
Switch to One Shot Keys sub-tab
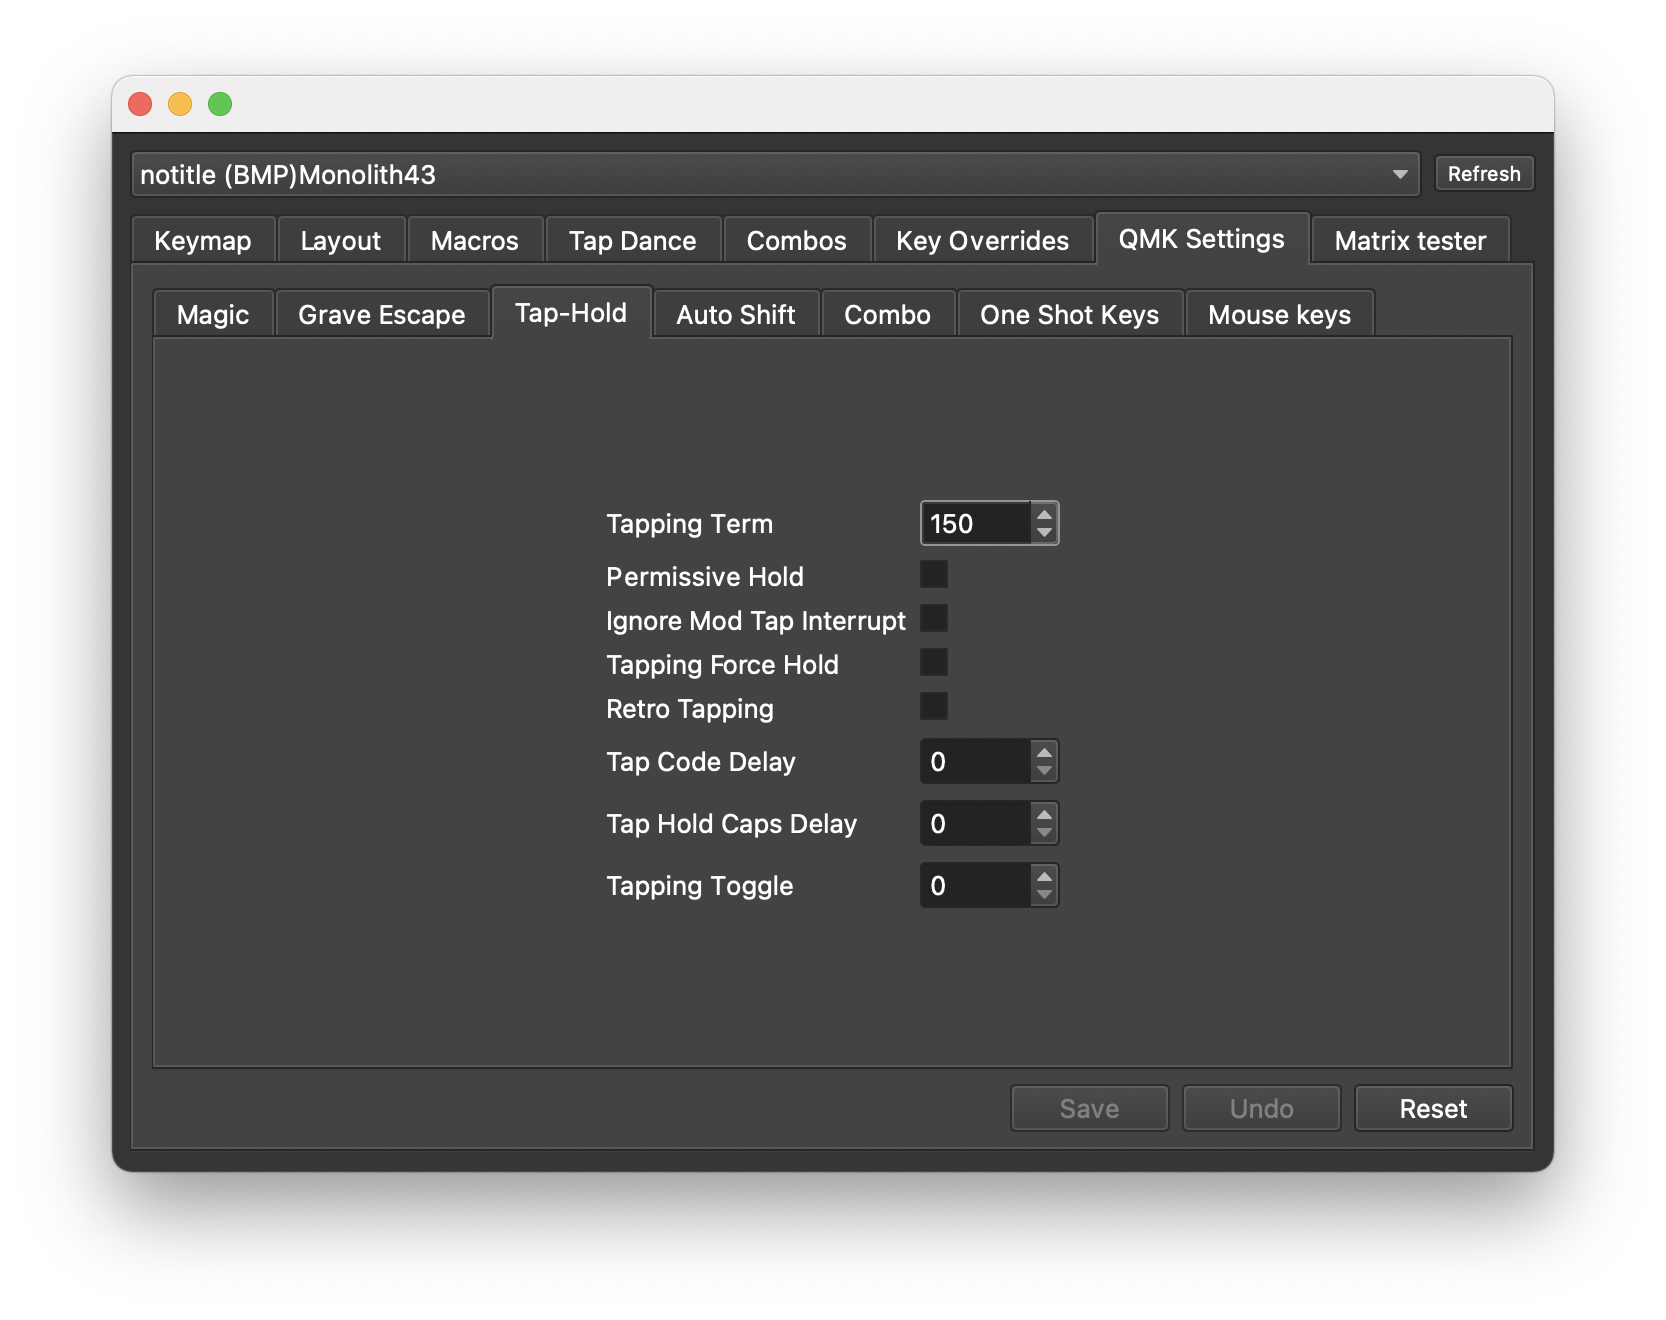point(1070,315)
